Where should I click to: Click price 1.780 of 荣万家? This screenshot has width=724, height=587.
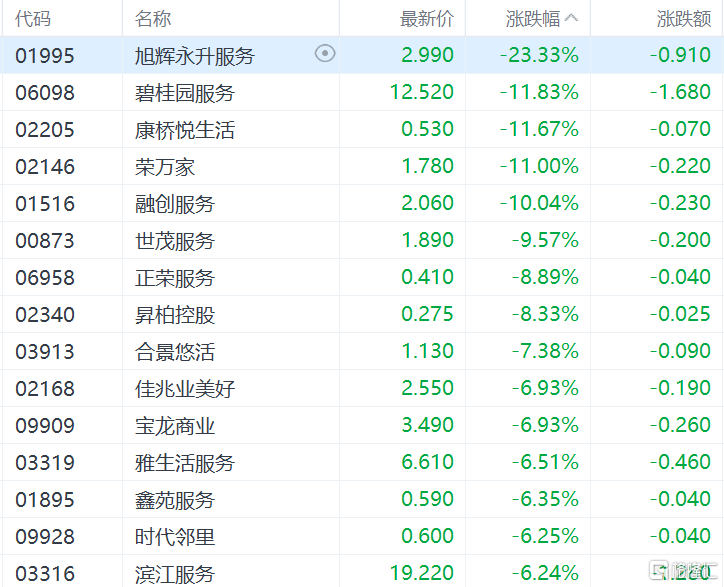pyautogui.click(x=428, y=166)
